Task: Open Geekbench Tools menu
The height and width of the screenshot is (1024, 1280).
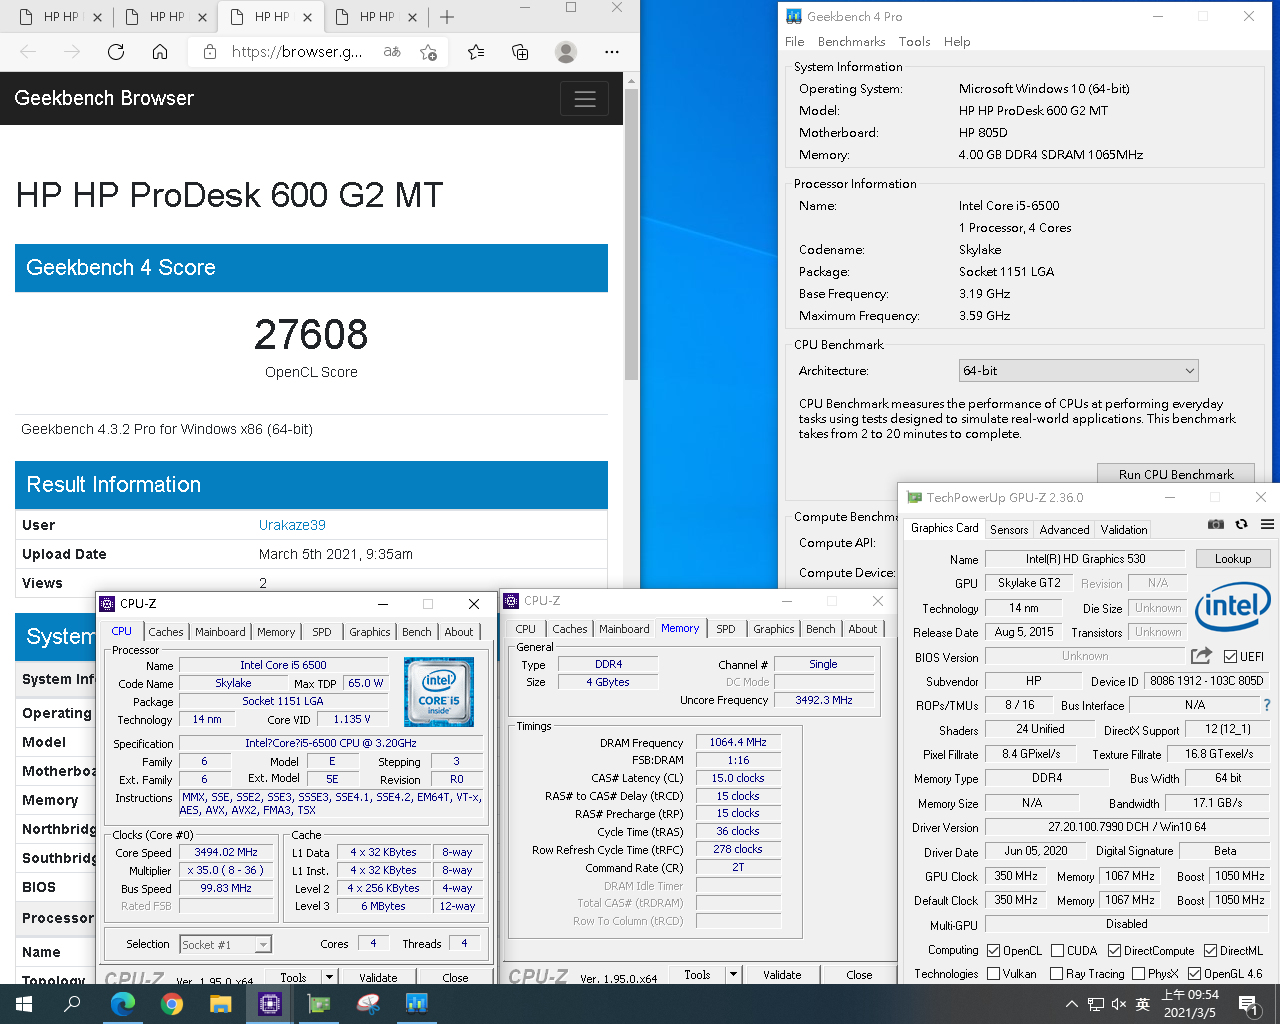Action: click(x=914, y=42)
